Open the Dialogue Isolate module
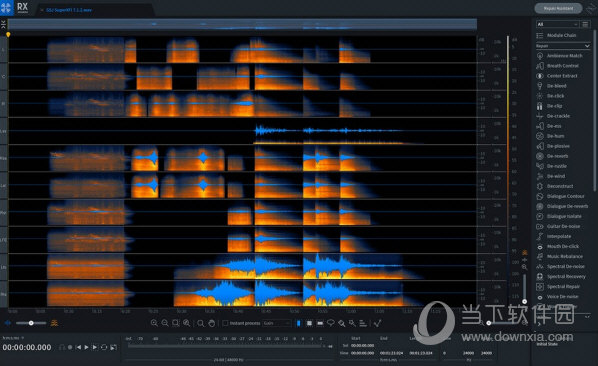The height and width of the screenshot is (366, 598). pos(559,216)
